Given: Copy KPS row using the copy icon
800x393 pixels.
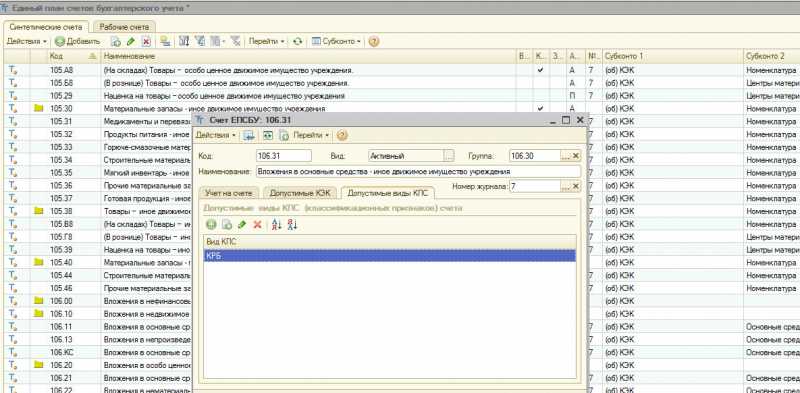Looking at the screenshot, I should click(227, 224).
